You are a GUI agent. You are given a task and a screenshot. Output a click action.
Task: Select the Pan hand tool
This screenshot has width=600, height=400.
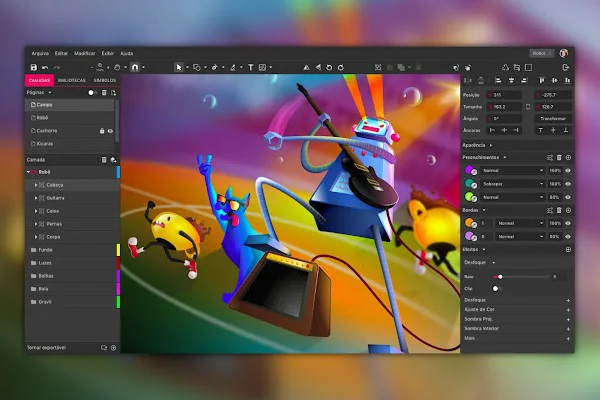pyautogui.click(x=117, y=67)
